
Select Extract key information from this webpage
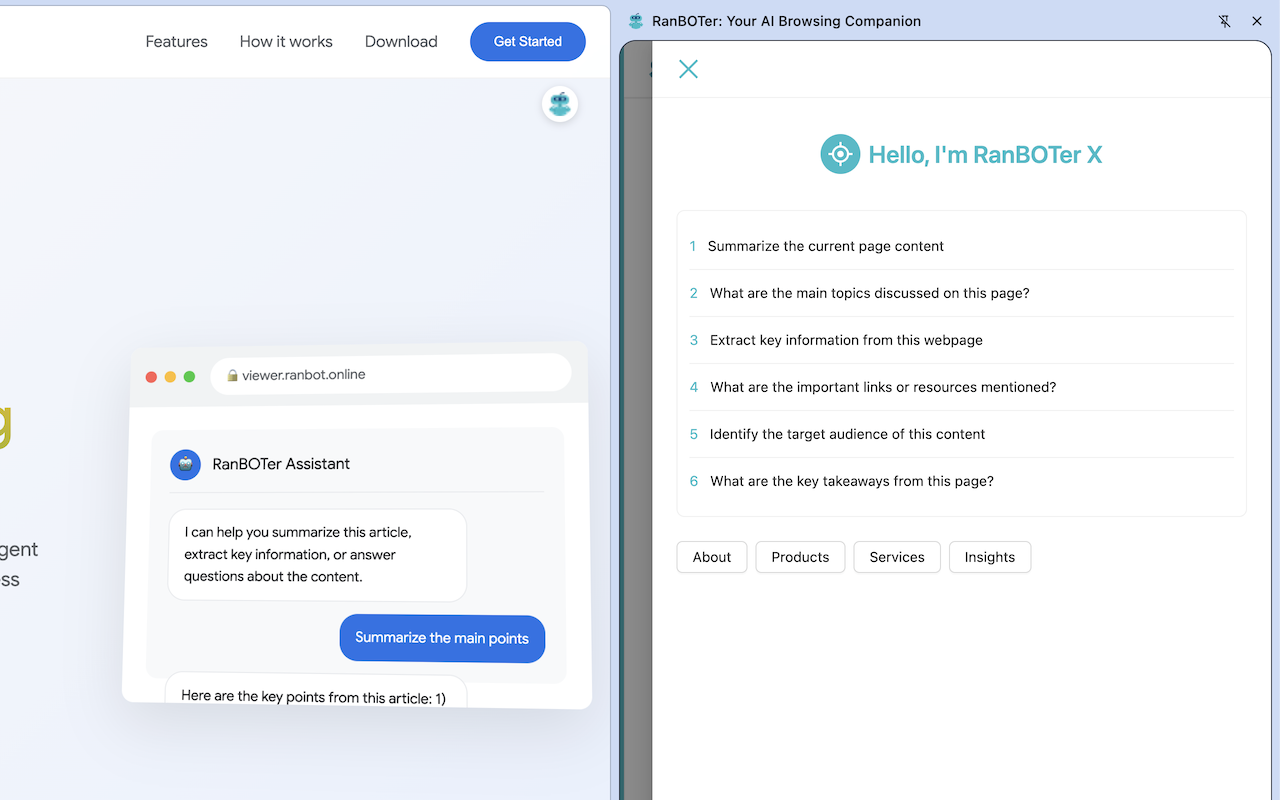click(x=961, y=340)
